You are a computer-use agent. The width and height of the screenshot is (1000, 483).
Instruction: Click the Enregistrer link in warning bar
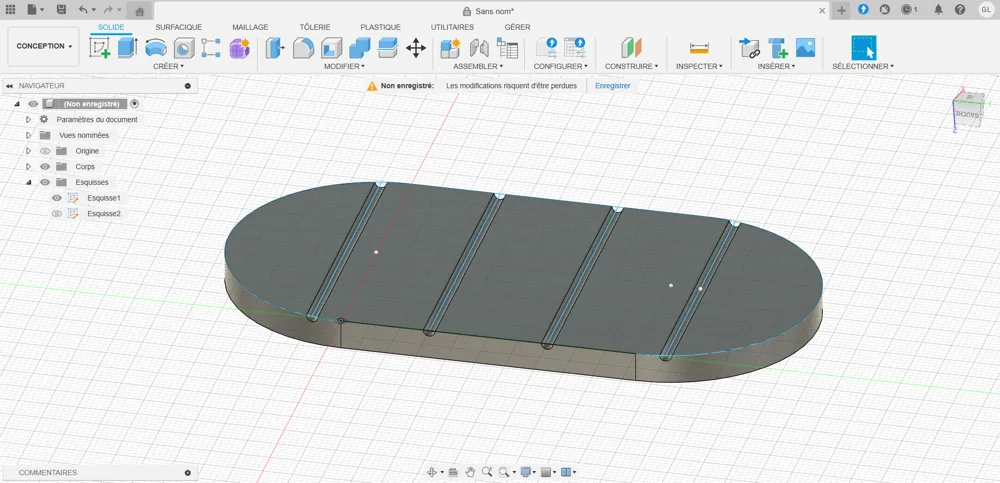tap(613, 85)
